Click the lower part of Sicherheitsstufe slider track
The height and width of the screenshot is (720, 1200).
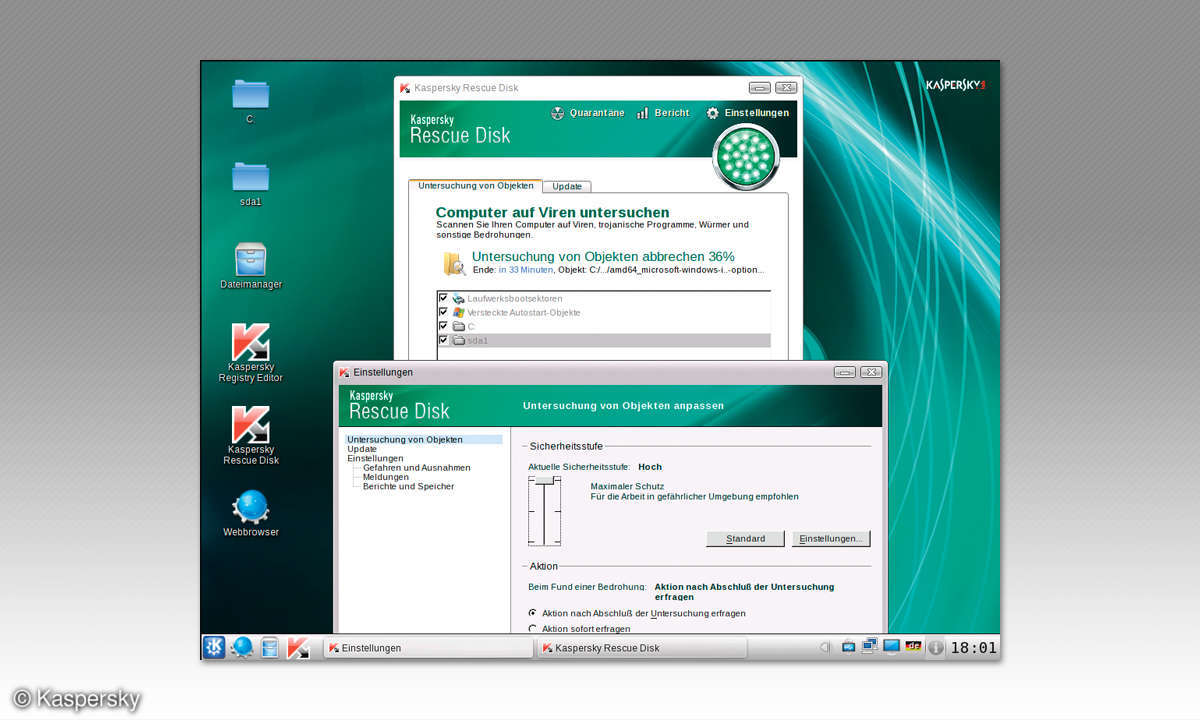[x=545, y=528]
